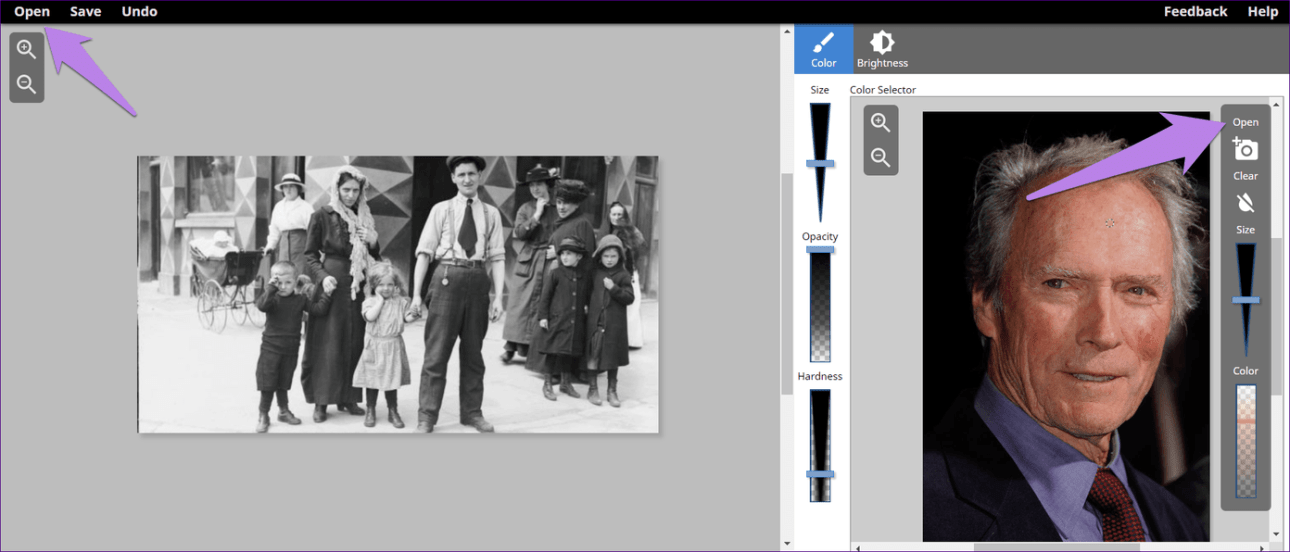Click the black-and-white photo on canvas

[398, 294]
